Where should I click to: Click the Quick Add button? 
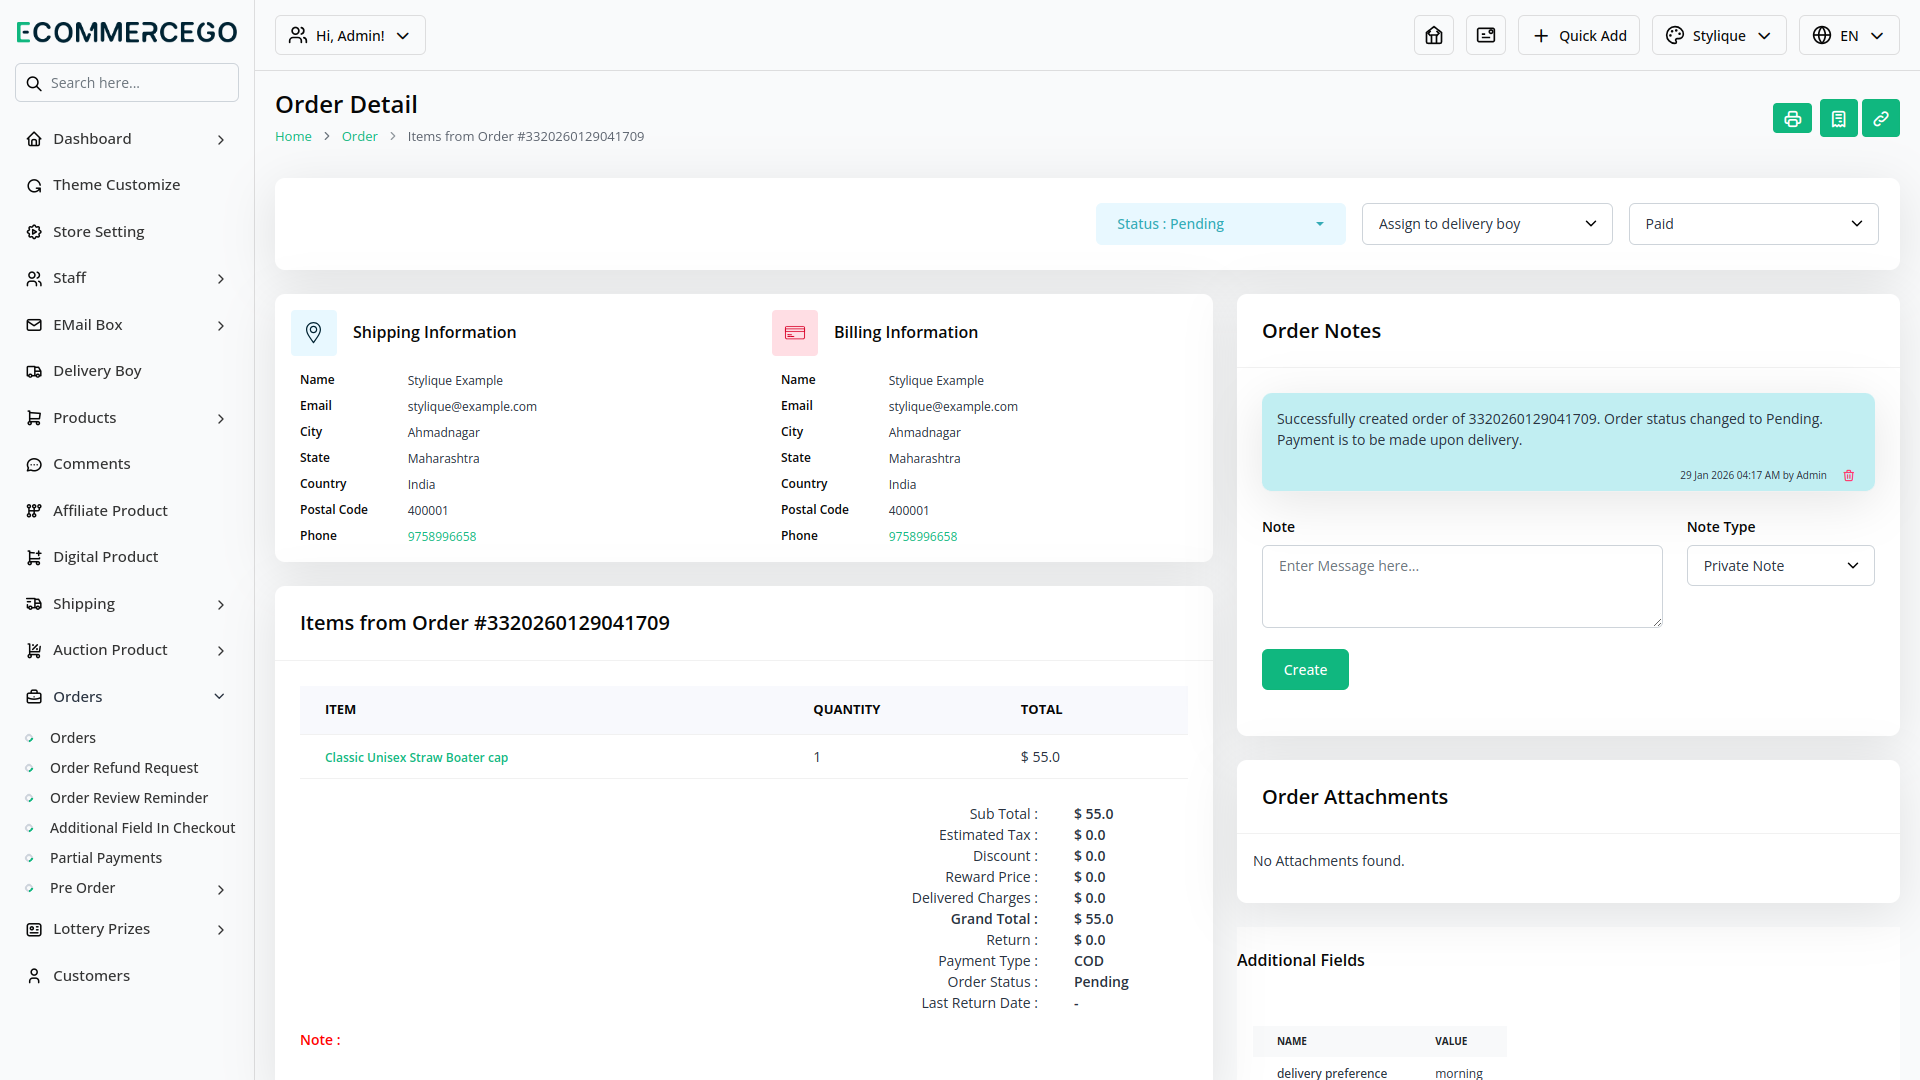1579,35
